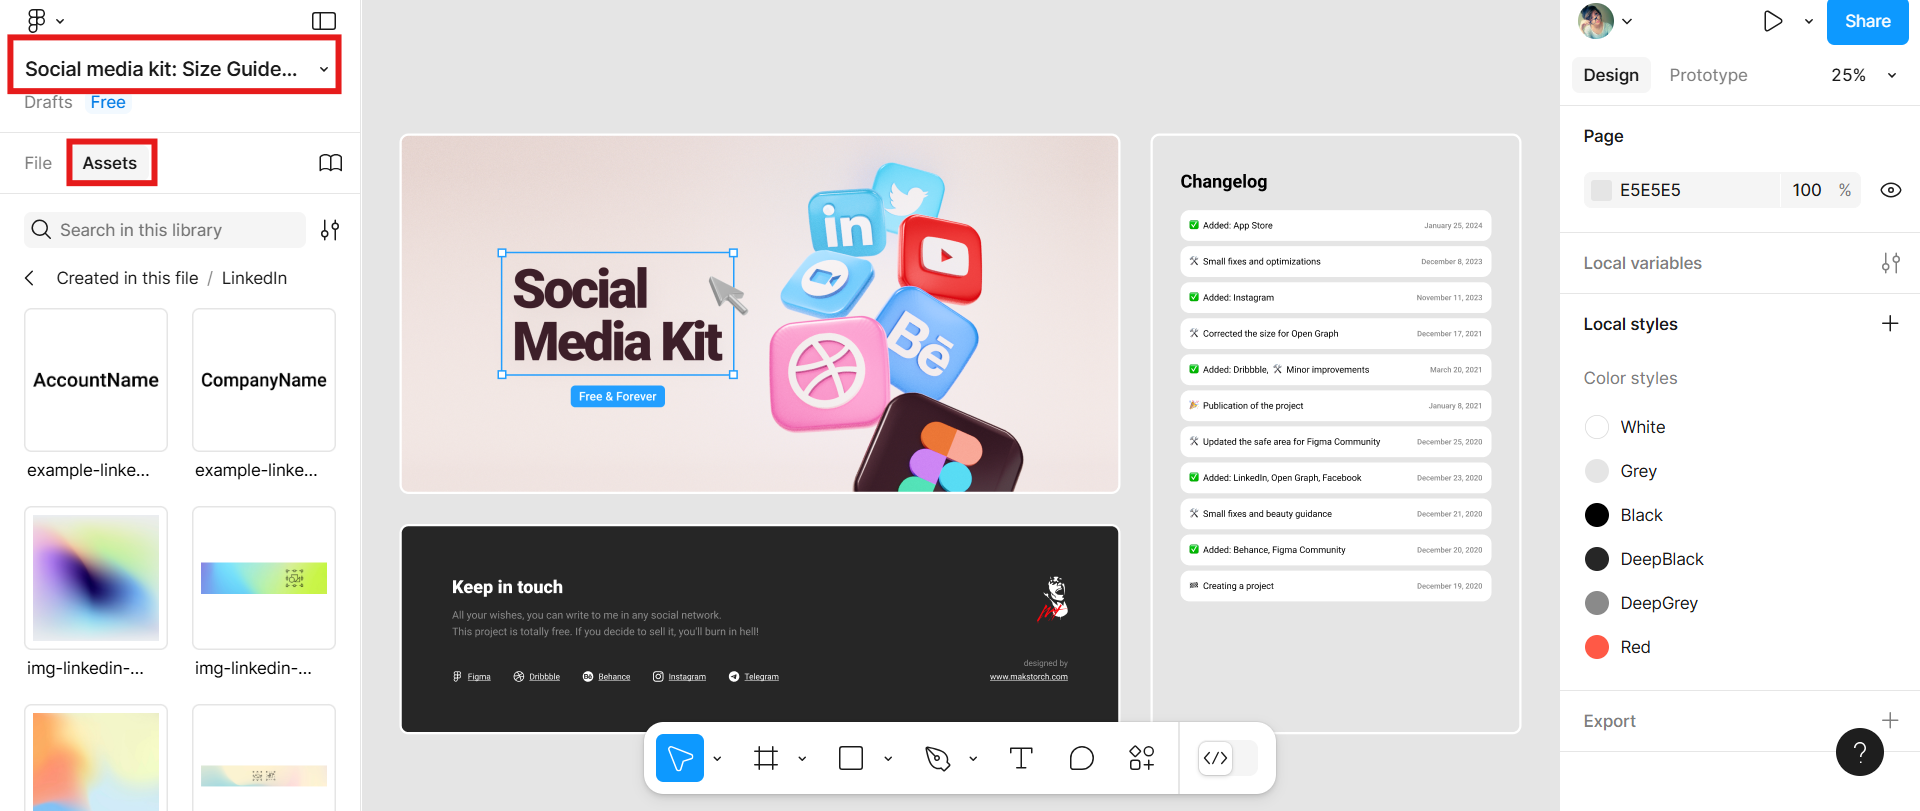Open avatar account dropdown chevron
The width and height of the screenshot is (1920, 811).
1627,21
